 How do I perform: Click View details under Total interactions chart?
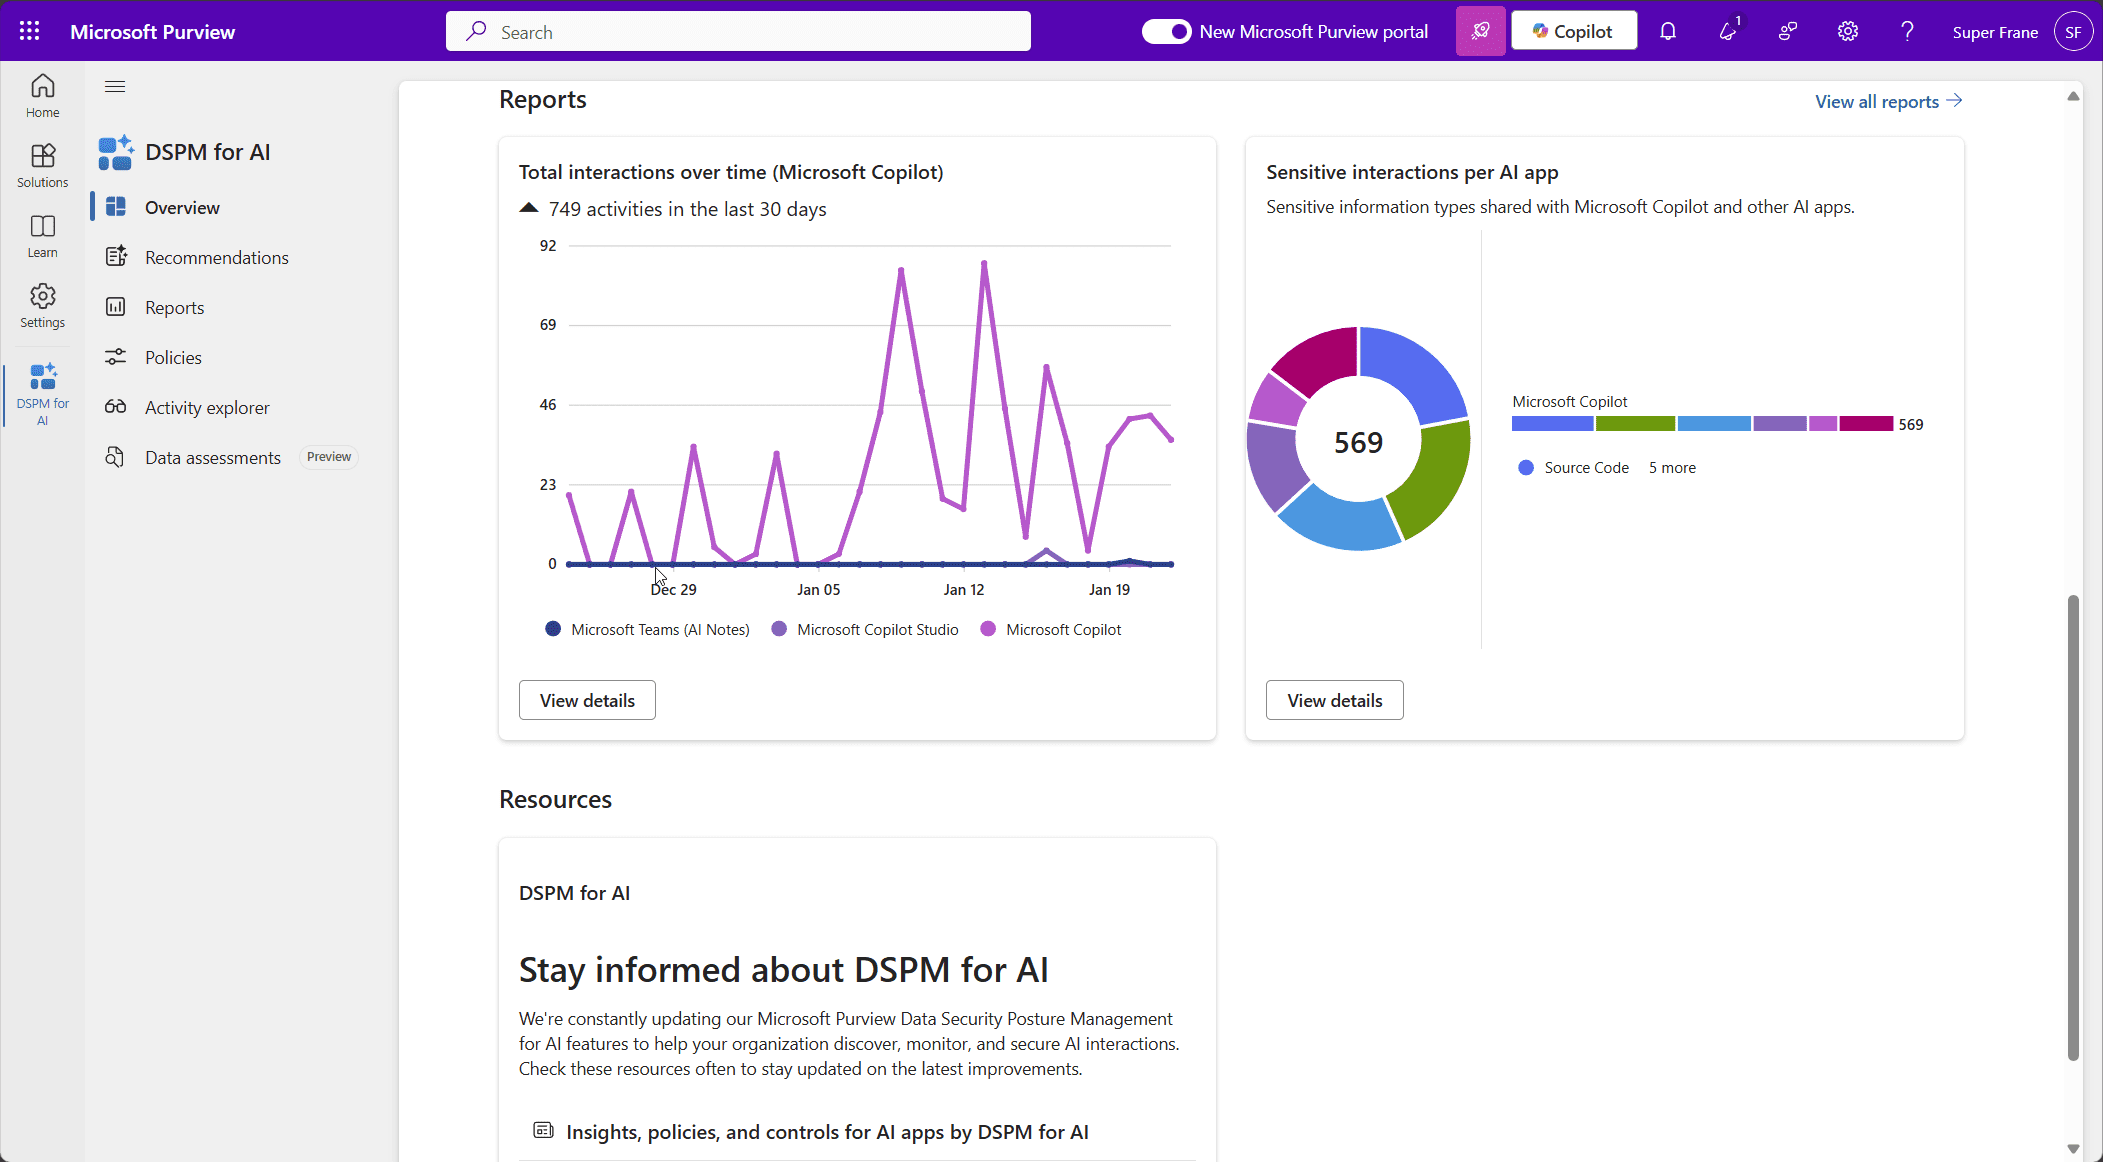coord(587,700)
